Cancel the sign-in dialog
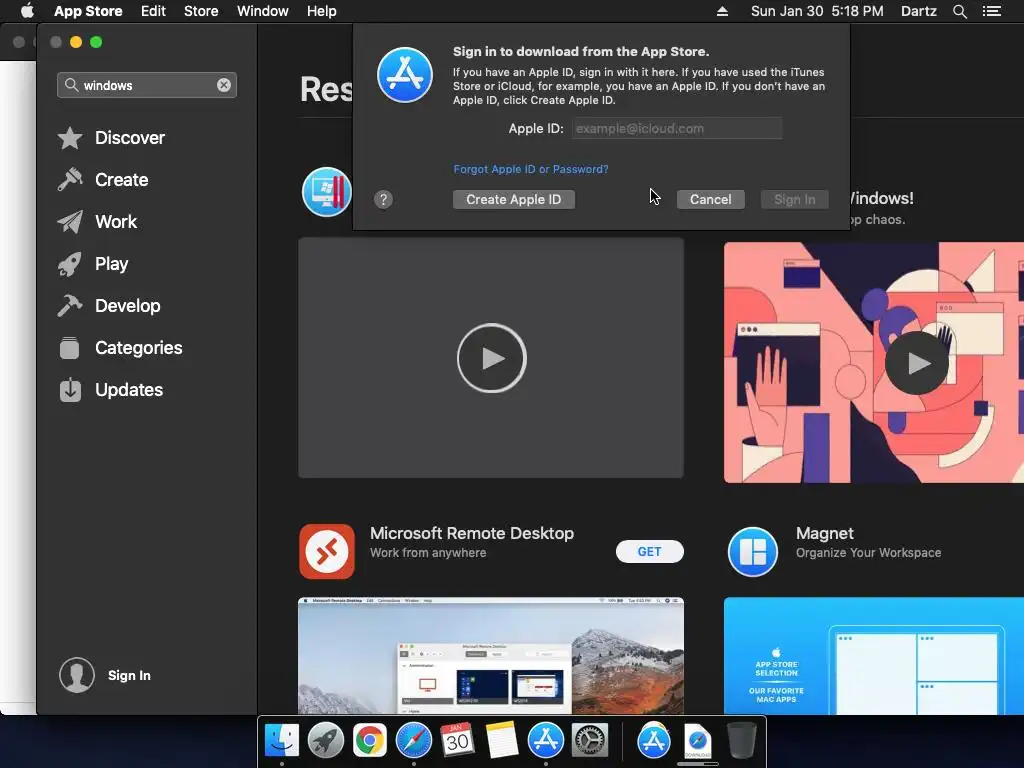The image size is (1024, 768). 711,199
